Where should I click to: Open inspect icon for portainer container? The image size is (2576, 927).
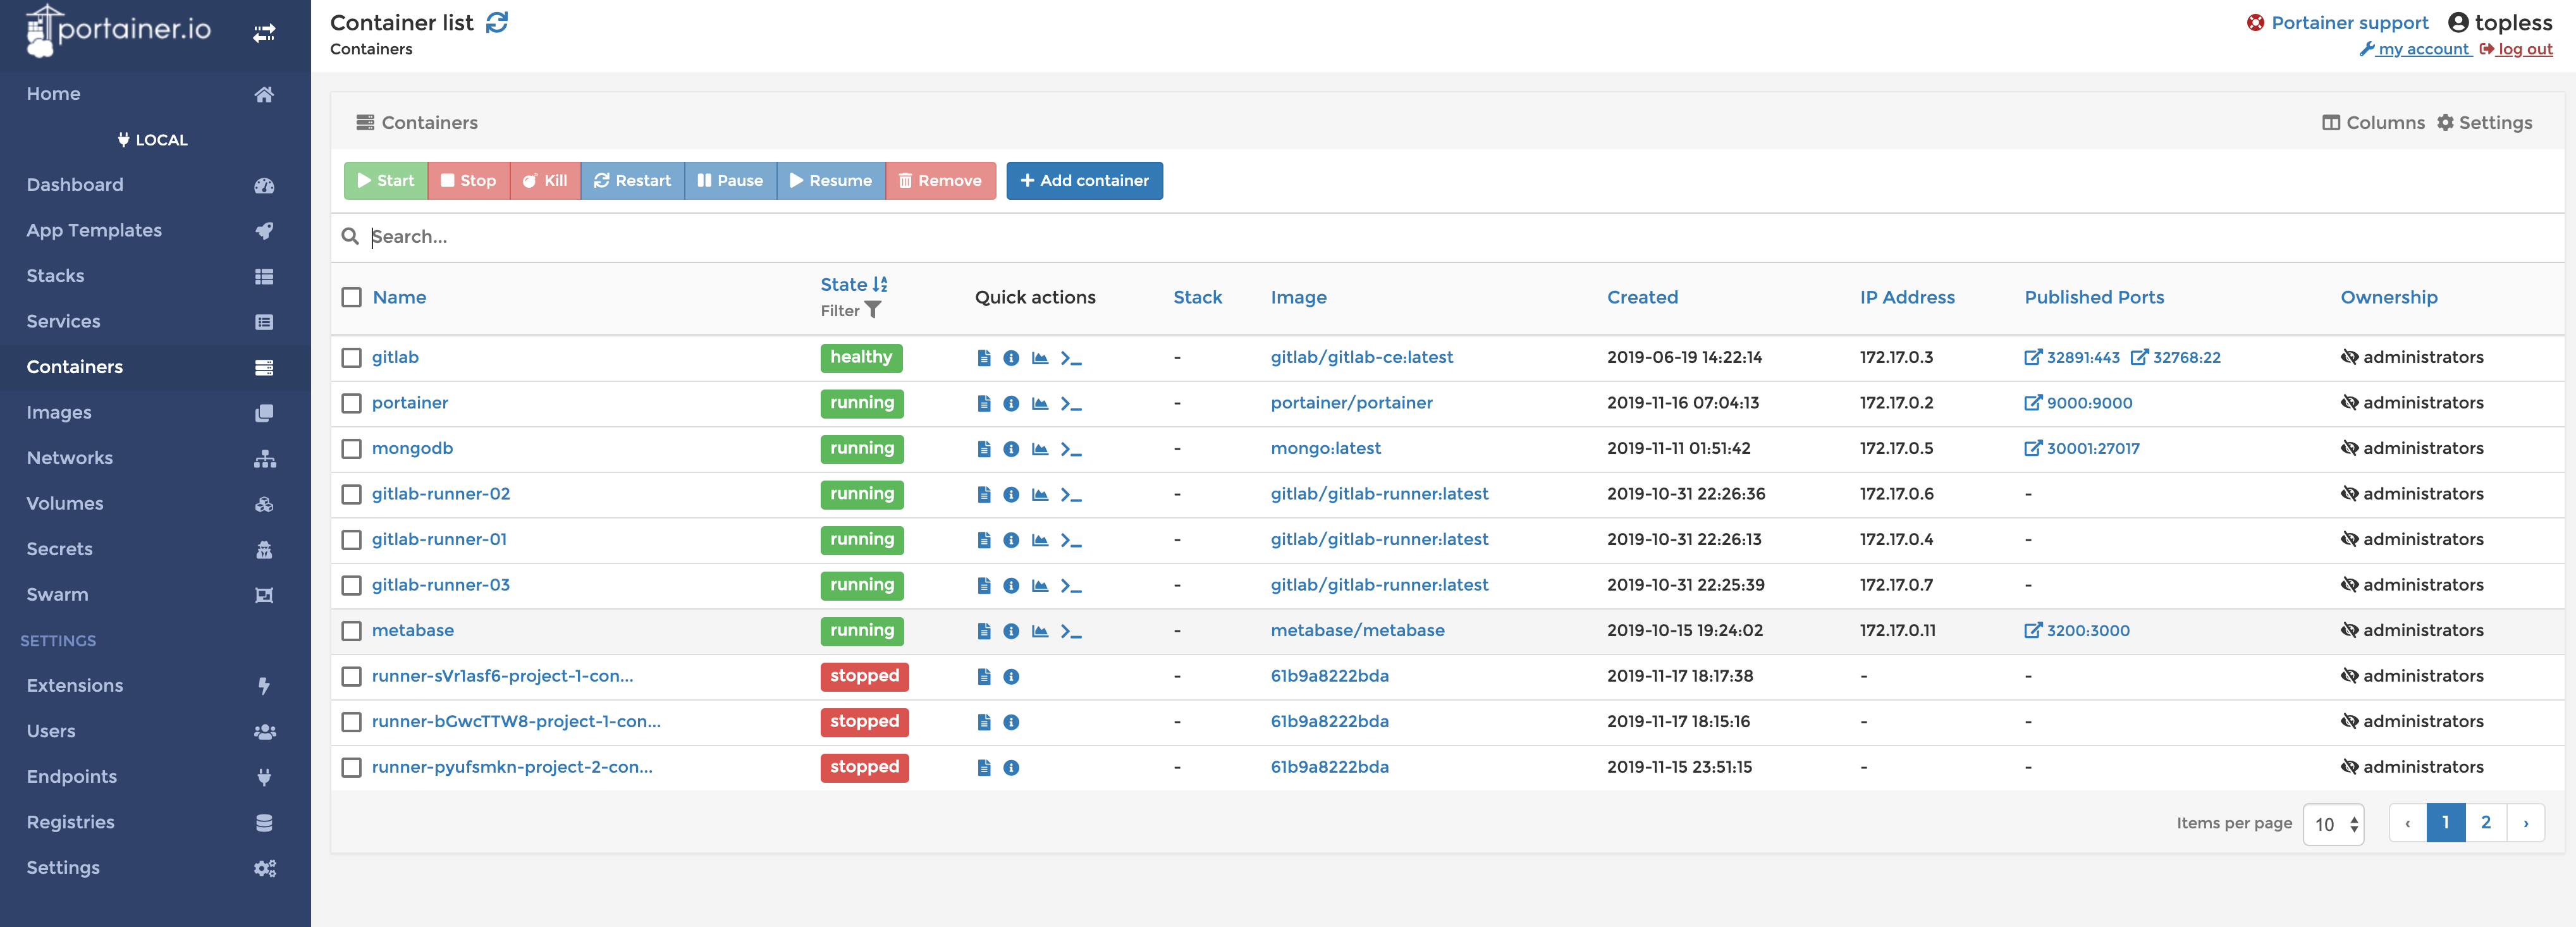(x=1011, y=403)
